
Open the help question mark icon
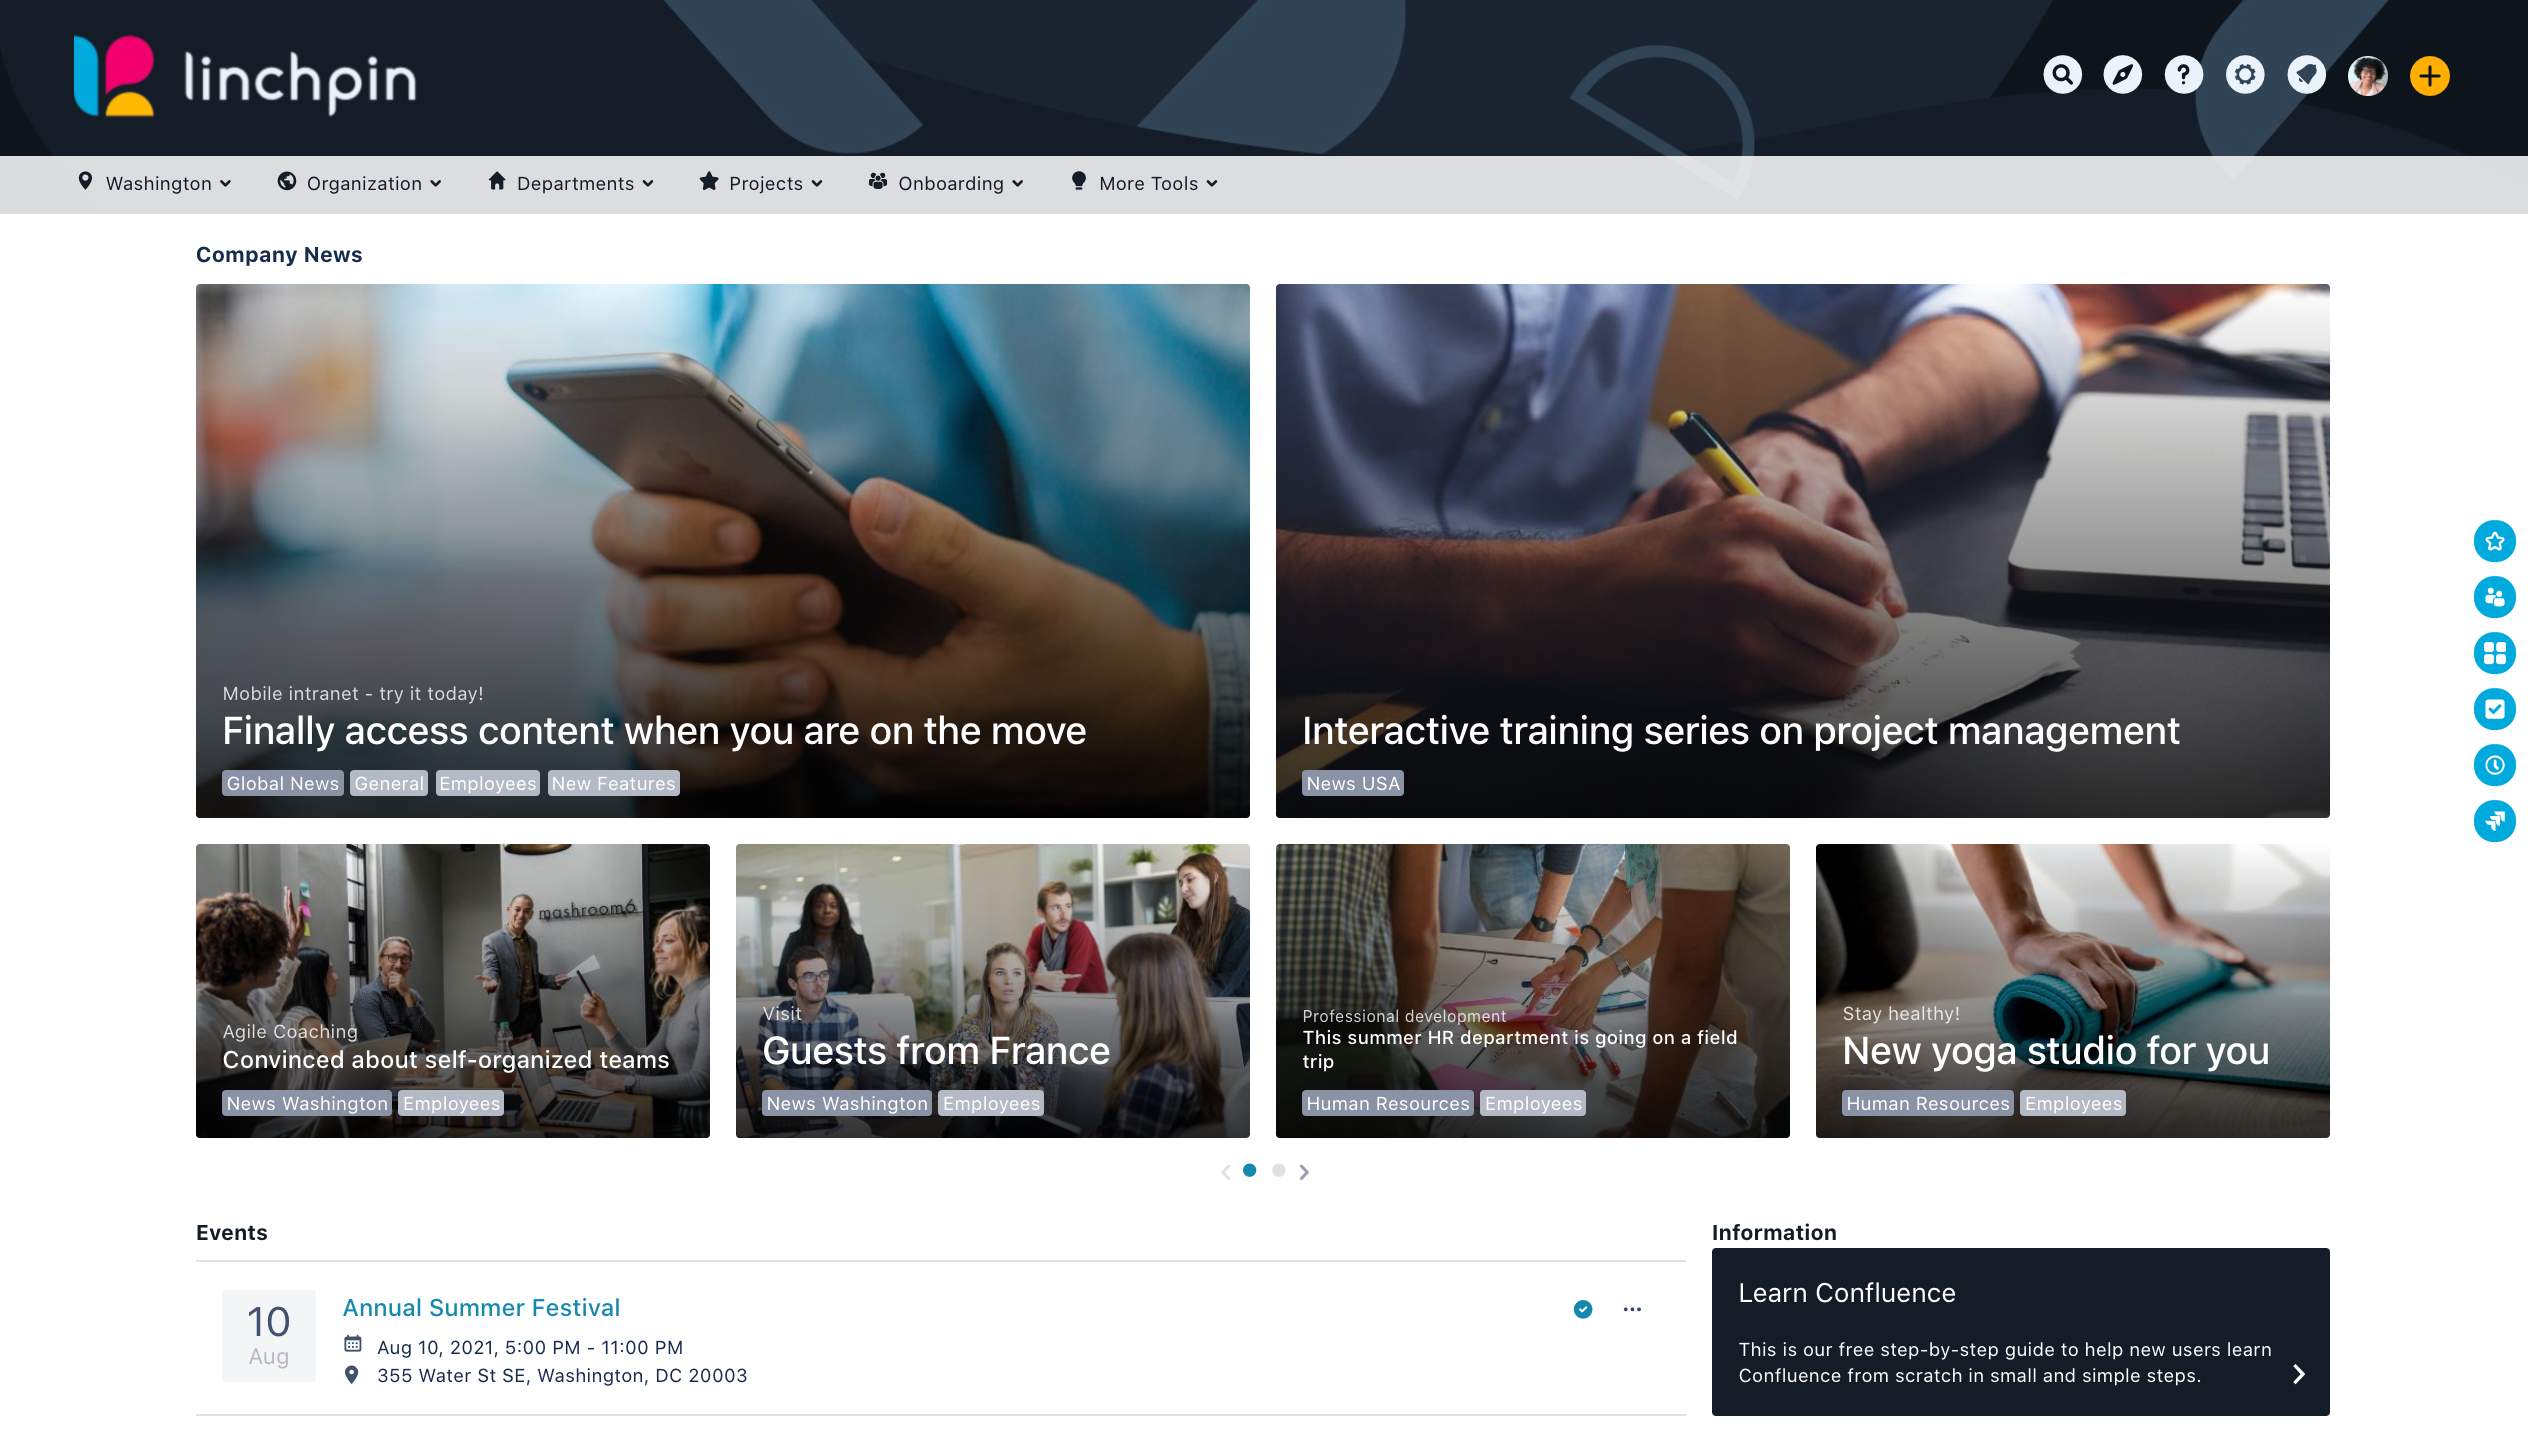[x=2184, y=75]
